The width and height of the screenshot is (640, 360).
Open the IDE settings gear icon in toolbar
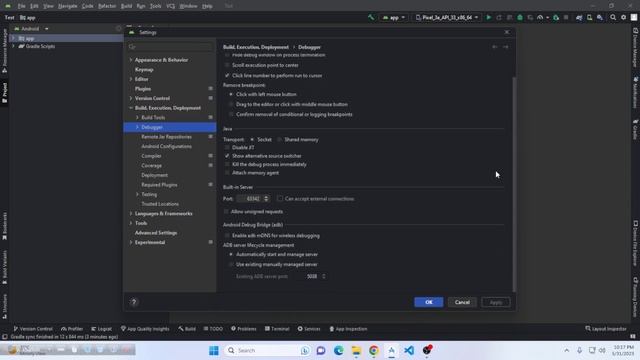[624, 18]
